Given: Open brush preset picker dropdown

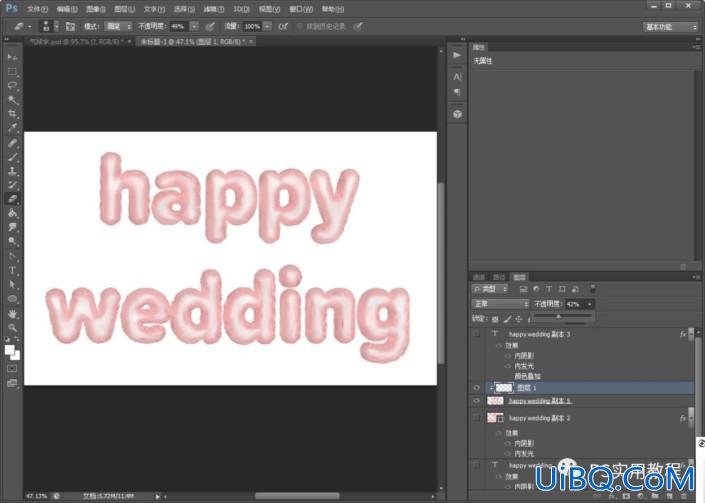Looking at the screenshot, I should click(57, 27).
